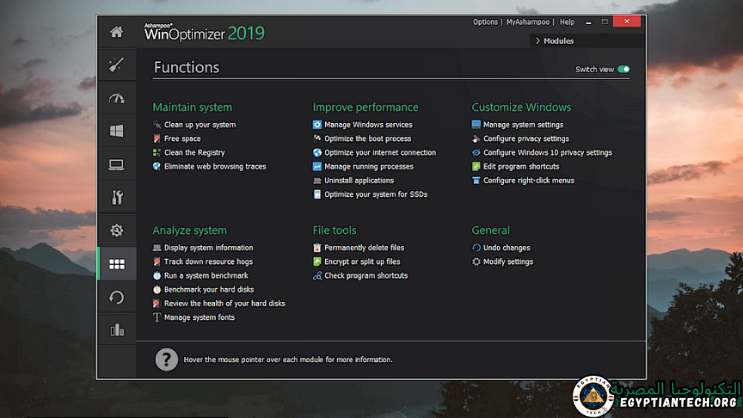Open Free space module
743x418 pixels.
point(177,139)
